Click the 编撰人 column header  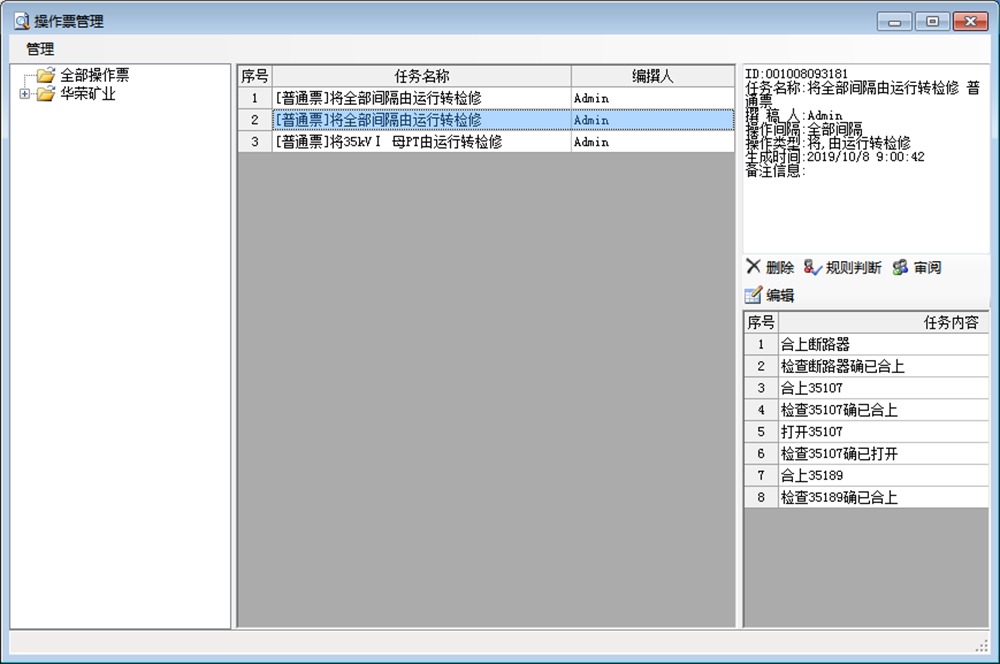coord(652,76)
